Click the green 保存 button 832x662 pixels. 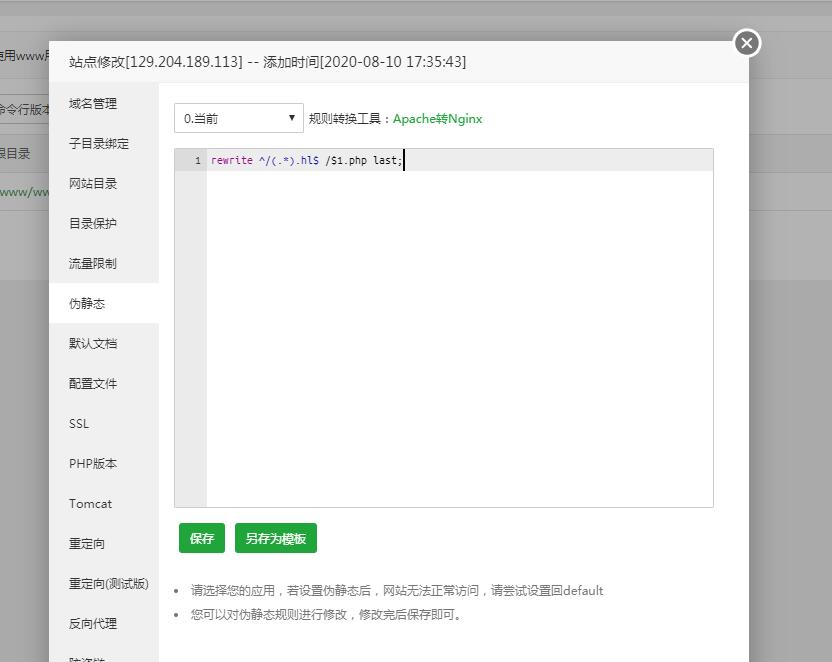point(202,538)
